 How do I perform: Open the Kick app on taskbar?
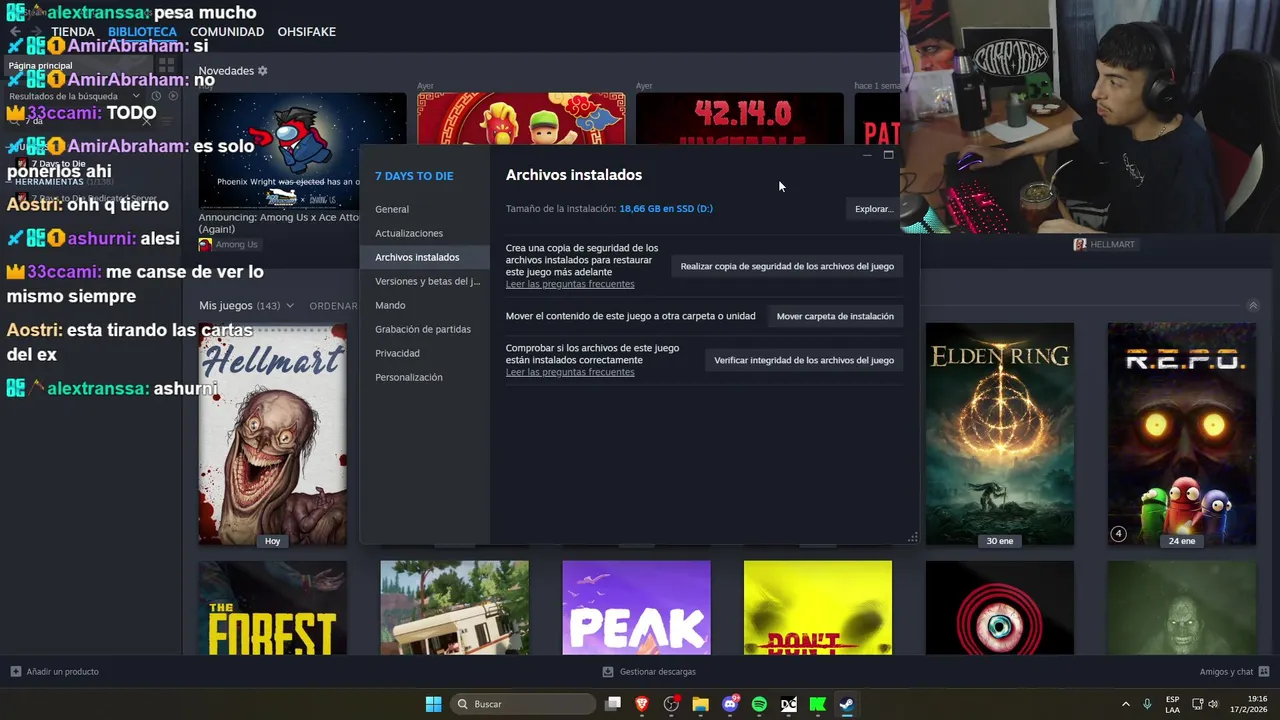coord(817,704)
